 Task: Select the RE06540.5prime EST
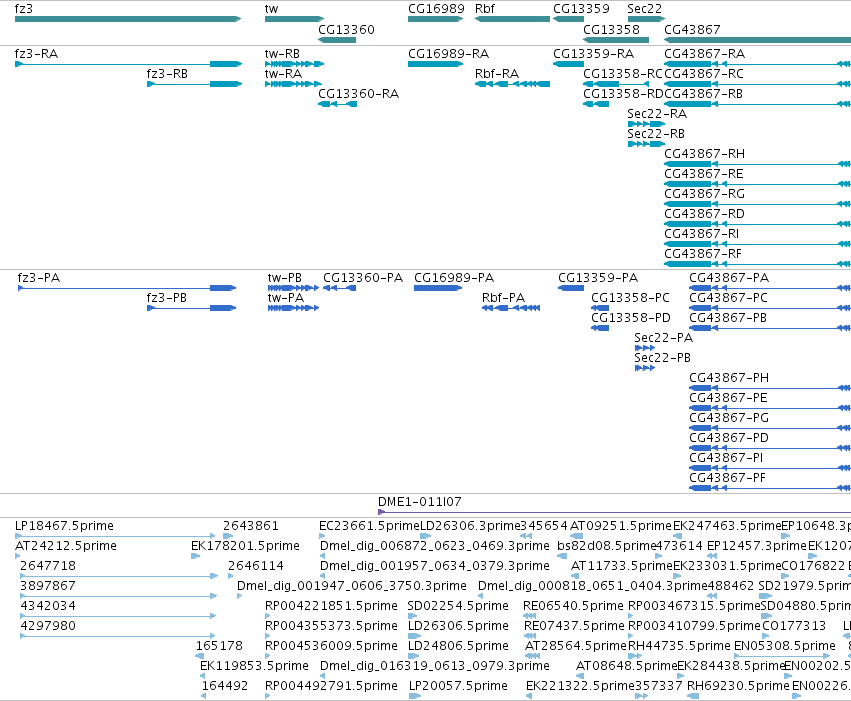(x=529, y=616)
